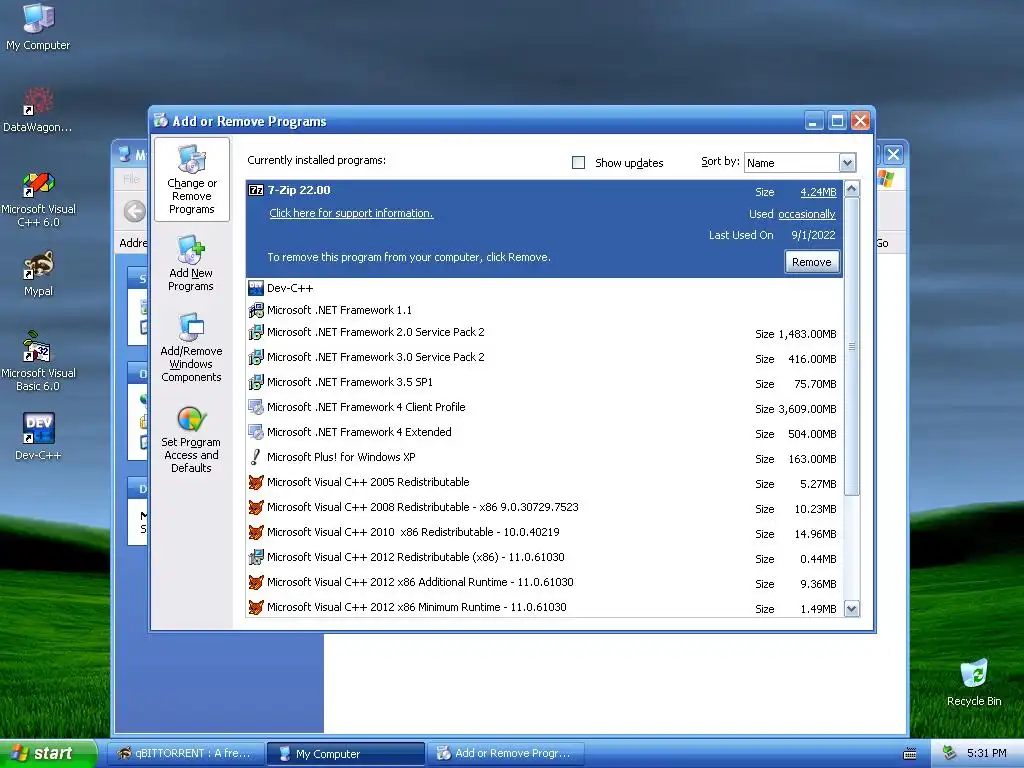Click Visual C++ 2005 Redistributable icon
Screen dimensions: 1024x768
click(x=256, y=482)
